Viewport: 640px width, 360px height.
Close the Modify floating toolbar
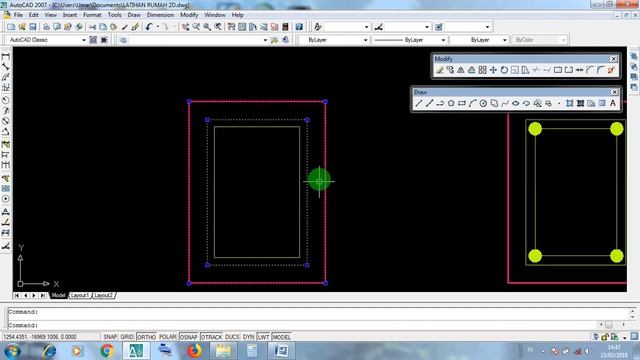[x=613, y=59]
